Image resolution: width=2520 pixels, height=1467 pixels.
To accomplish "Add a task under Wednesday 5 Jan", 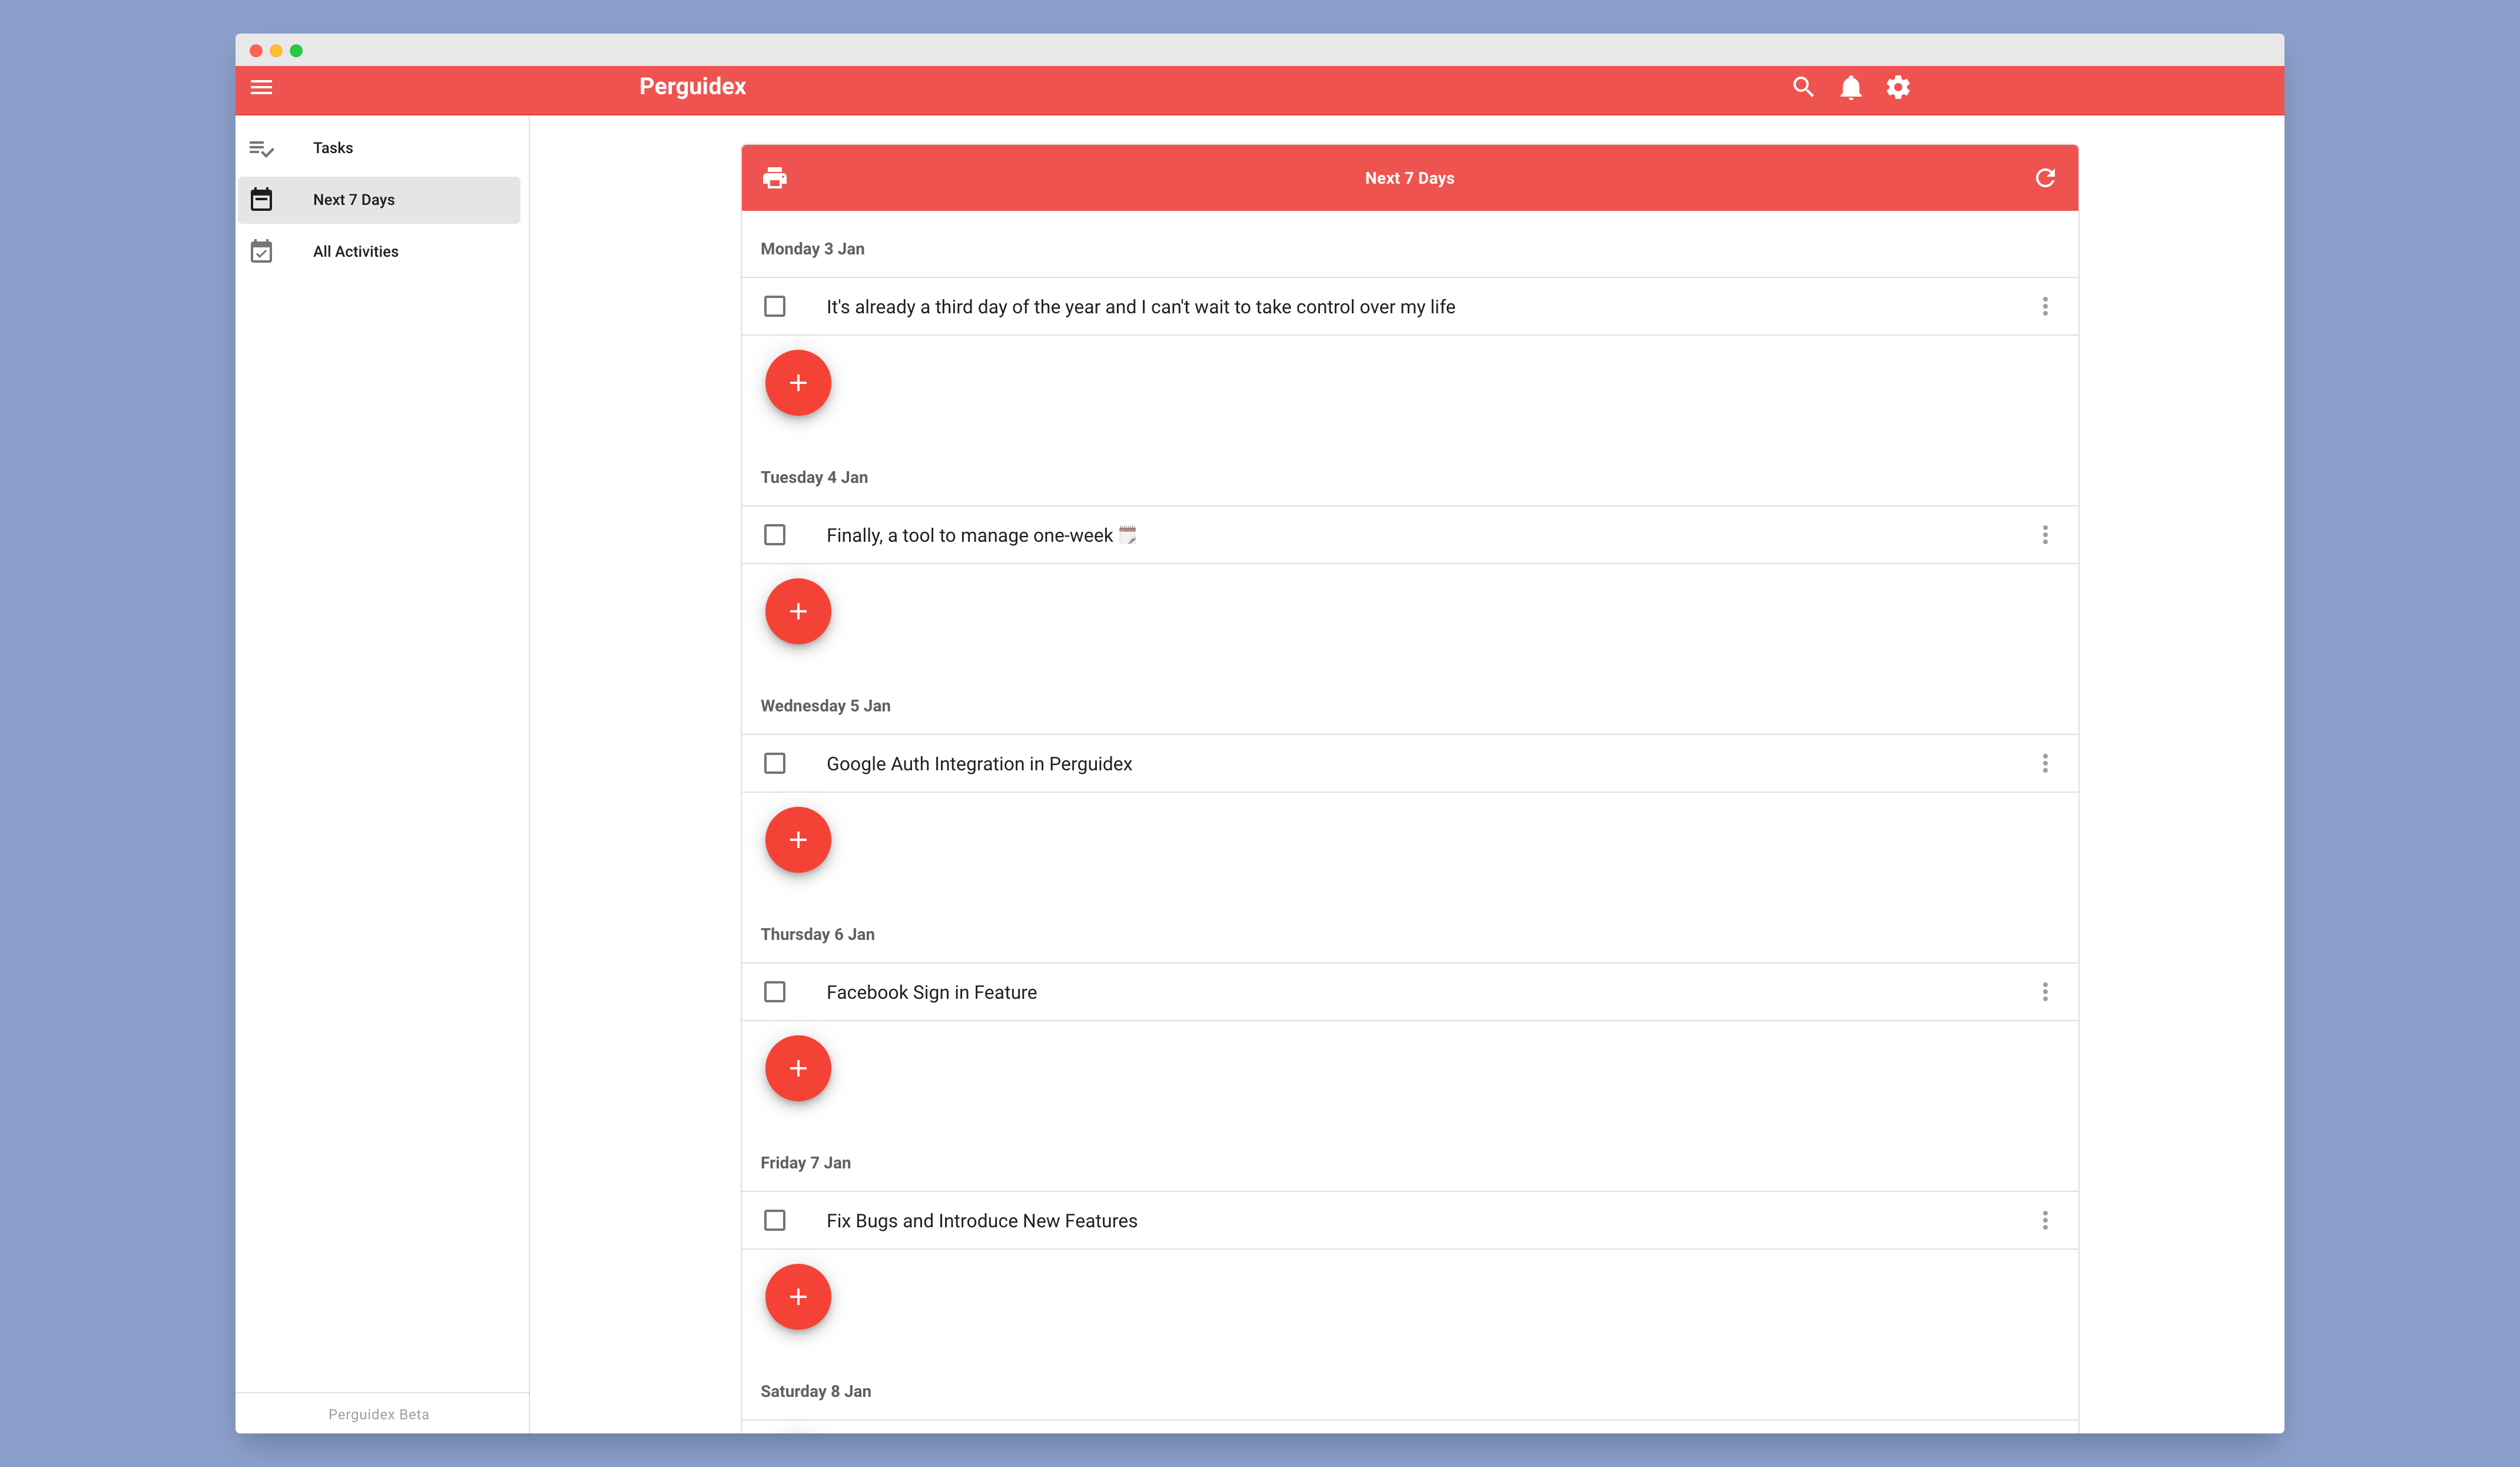I will click(797, 840).
